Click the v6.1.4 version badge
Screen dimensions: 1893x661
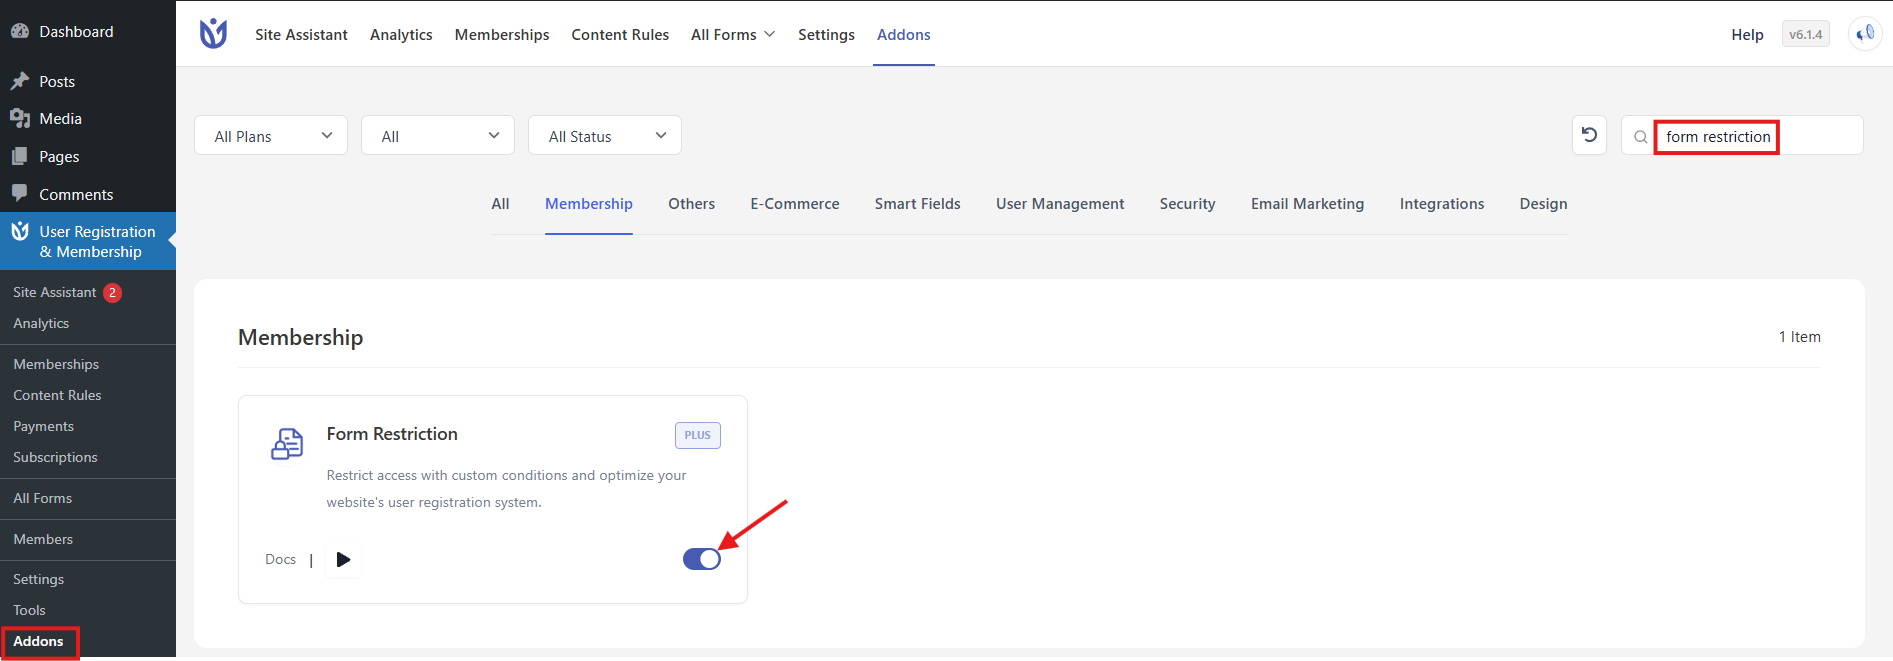tap(1806, 34)
